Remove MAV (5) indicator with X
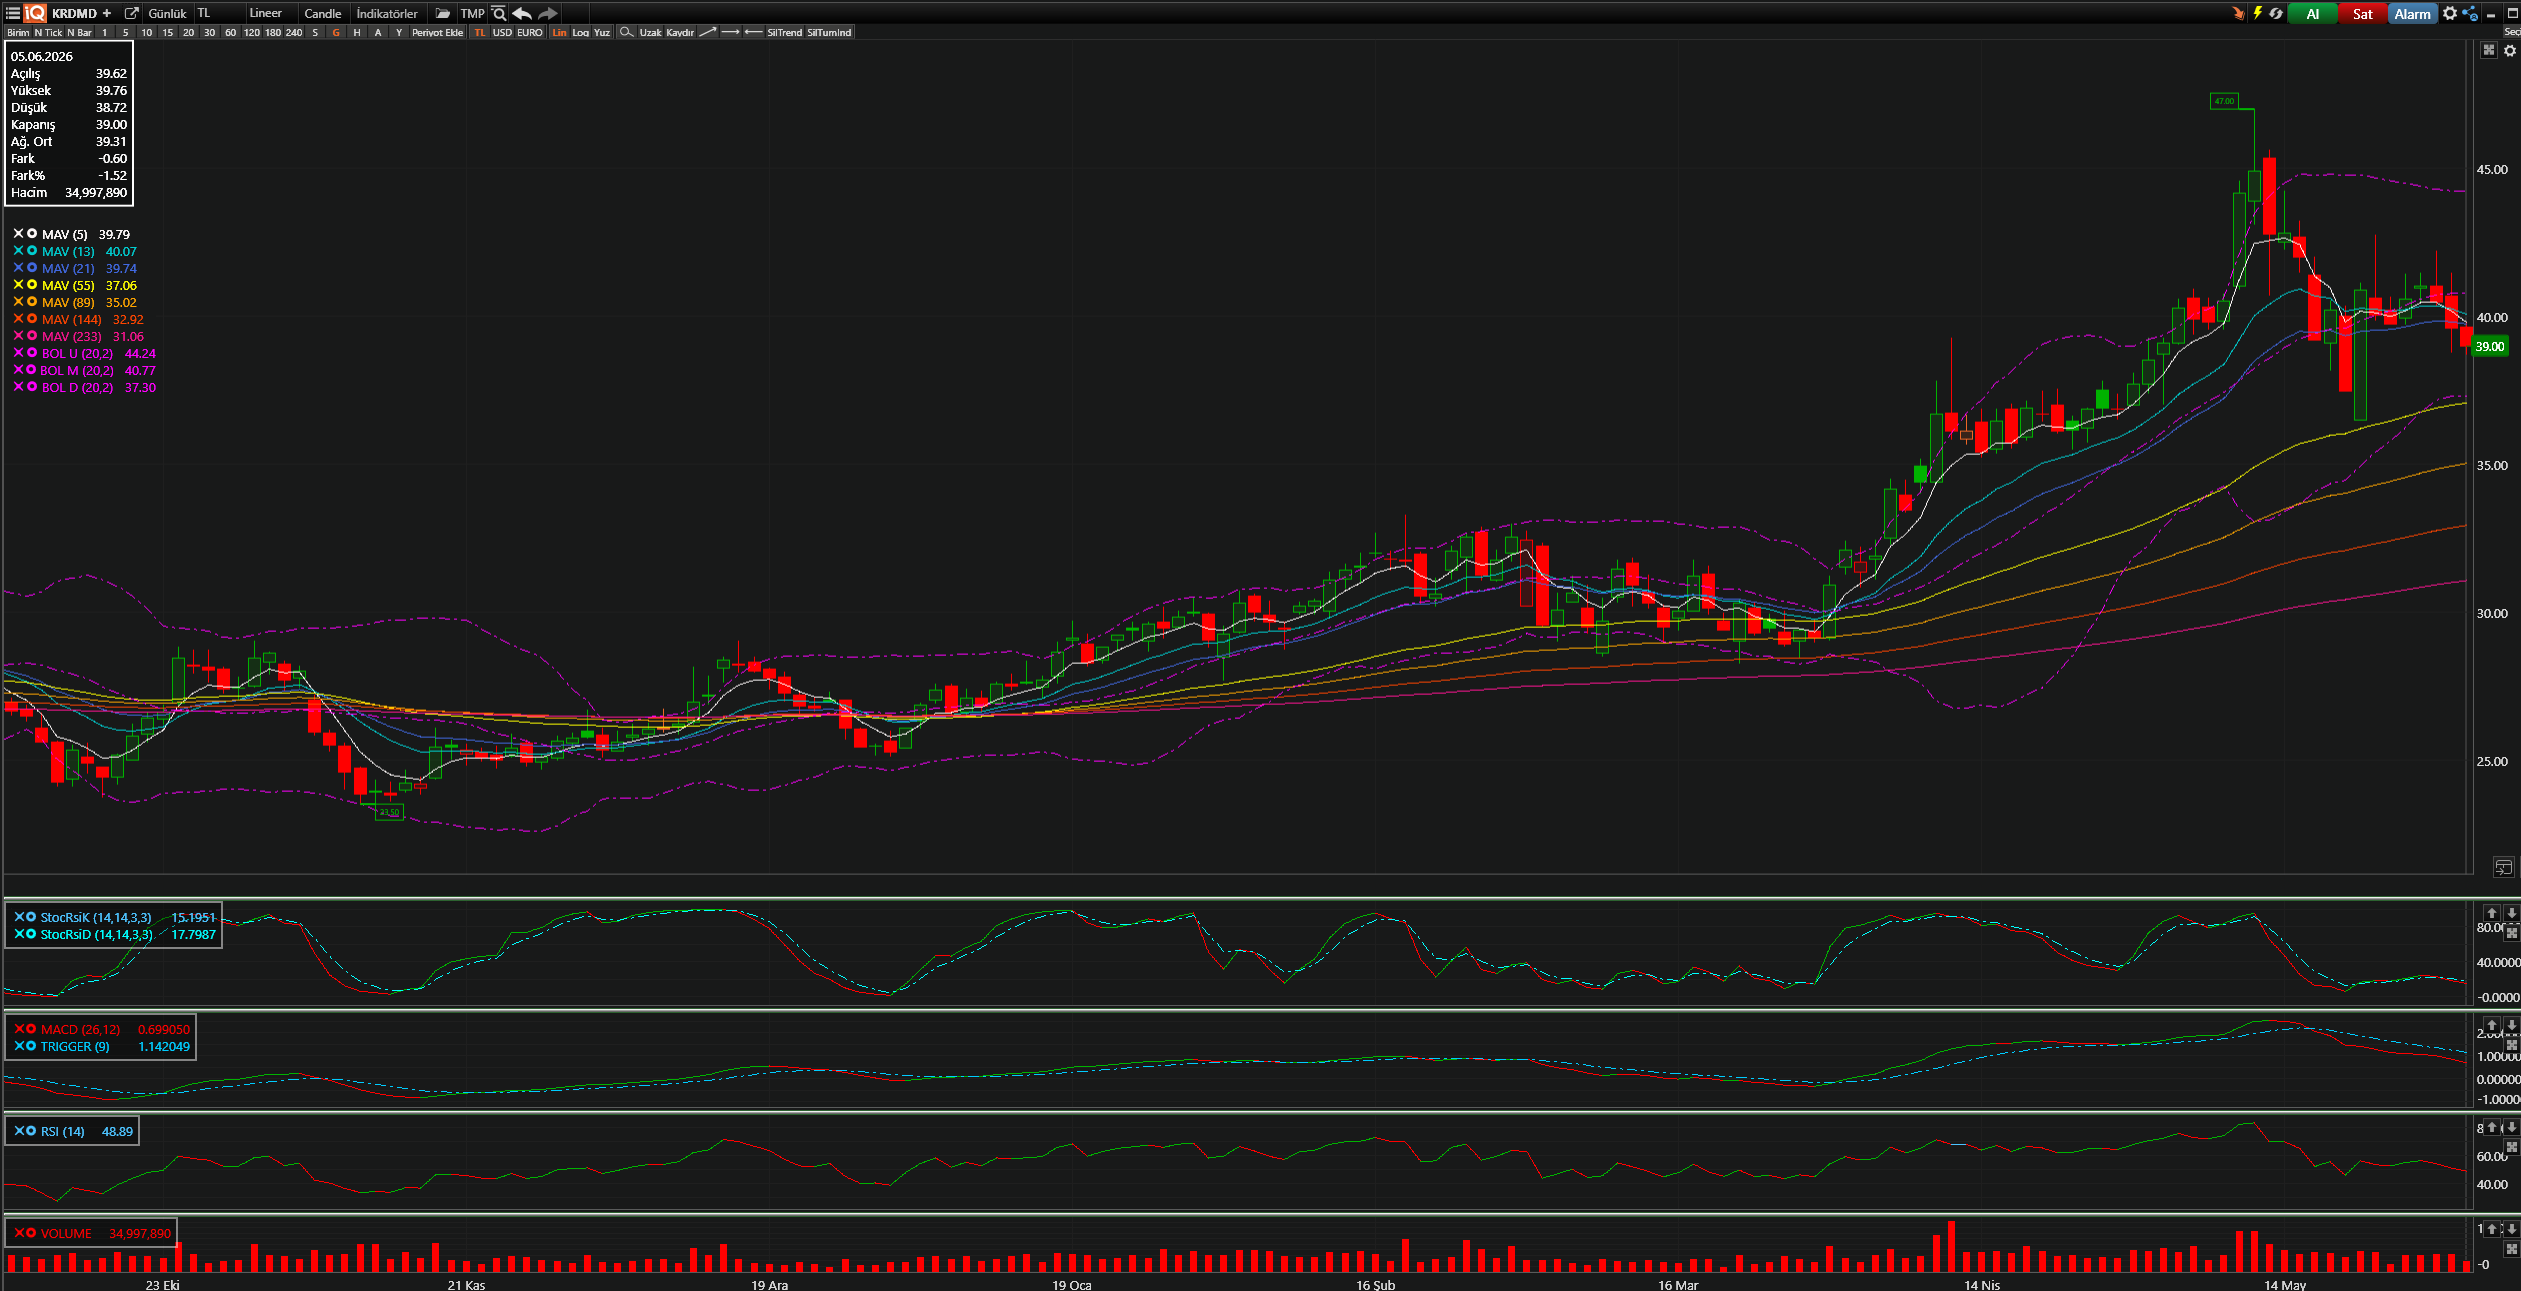Screen dimensions: 2521x1291 click(x=18, y=233)
